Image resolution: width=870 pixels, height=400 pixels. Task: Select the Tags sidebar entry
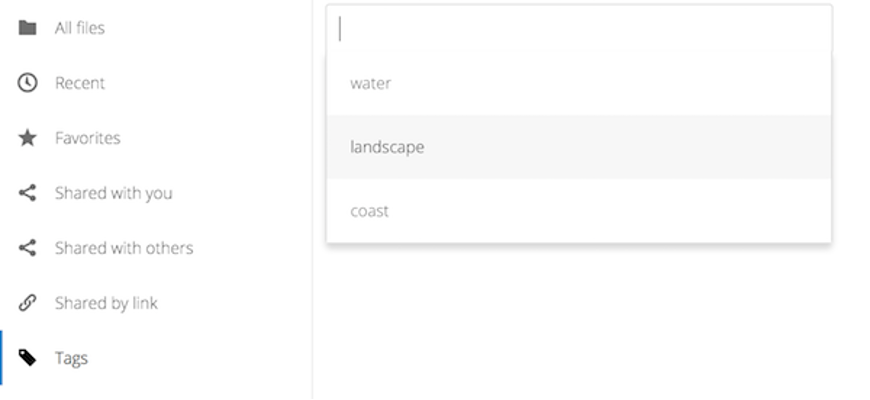[x=71, y=358]
